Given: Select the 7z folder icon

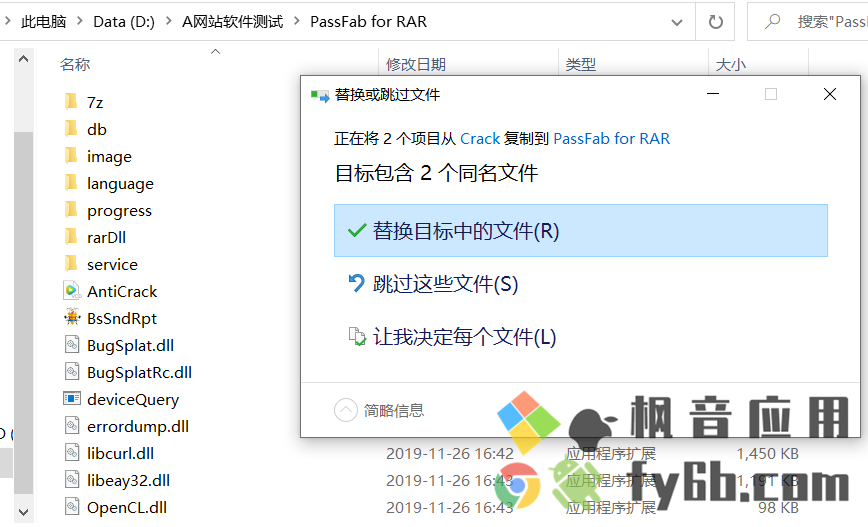Looking at the screenshot, I should 71,102.
